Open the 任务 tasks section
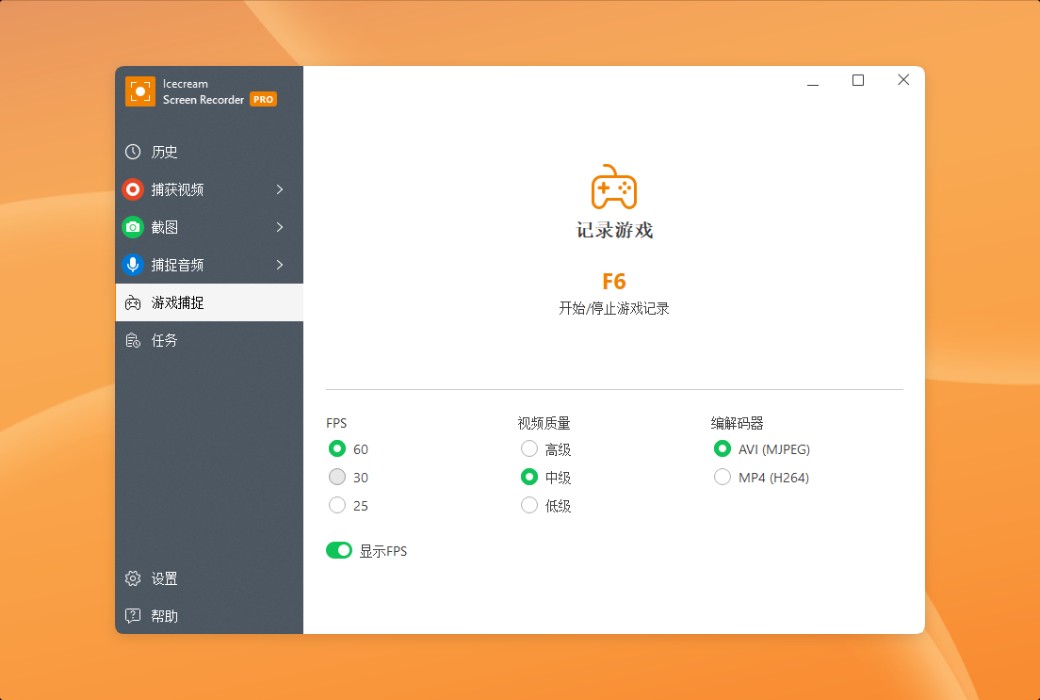 pos(166,340)
